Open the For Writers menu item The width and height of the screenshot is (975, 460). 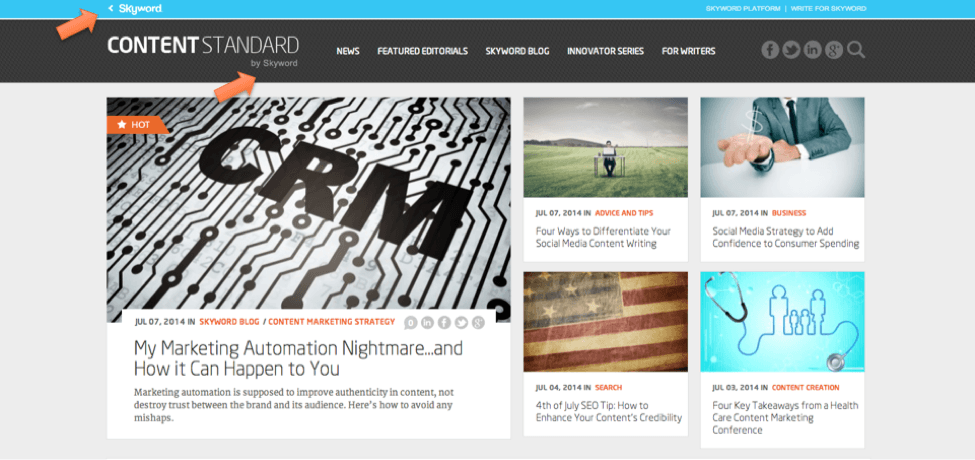click(x=688, y=51)
